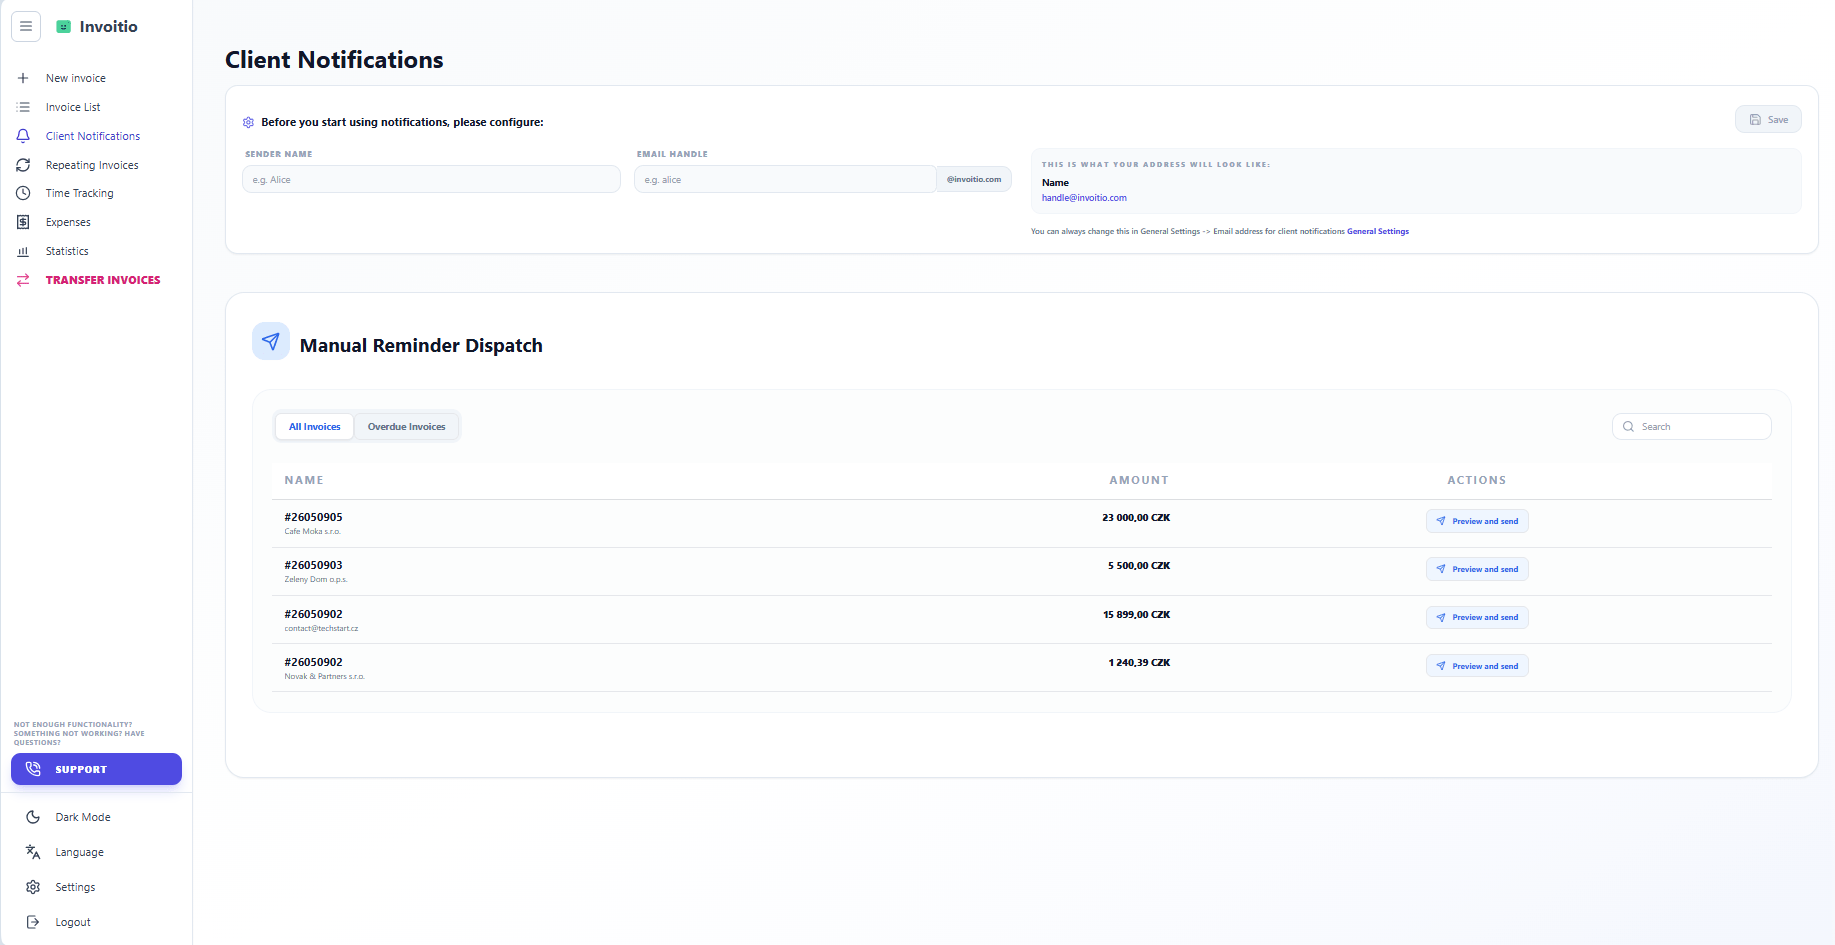This screenshot has width=1835, height=945.
Task: Click the Search invoices field
Action: (1691, 427)
